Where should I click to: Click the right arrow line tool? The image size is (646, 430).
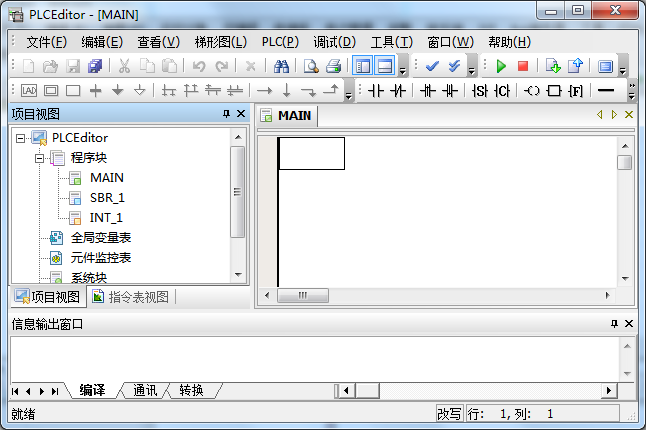[264, 91]
